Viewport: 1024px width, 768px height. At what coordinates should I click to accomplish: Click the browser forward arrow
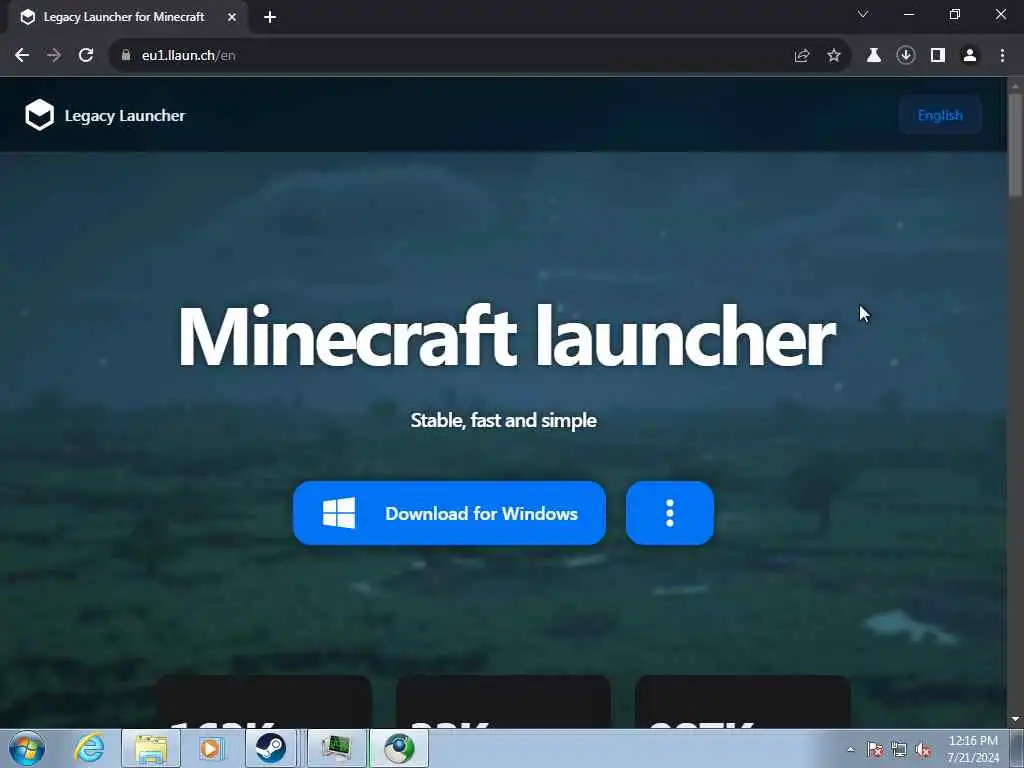pyautogui.click(x=54, y=56)
